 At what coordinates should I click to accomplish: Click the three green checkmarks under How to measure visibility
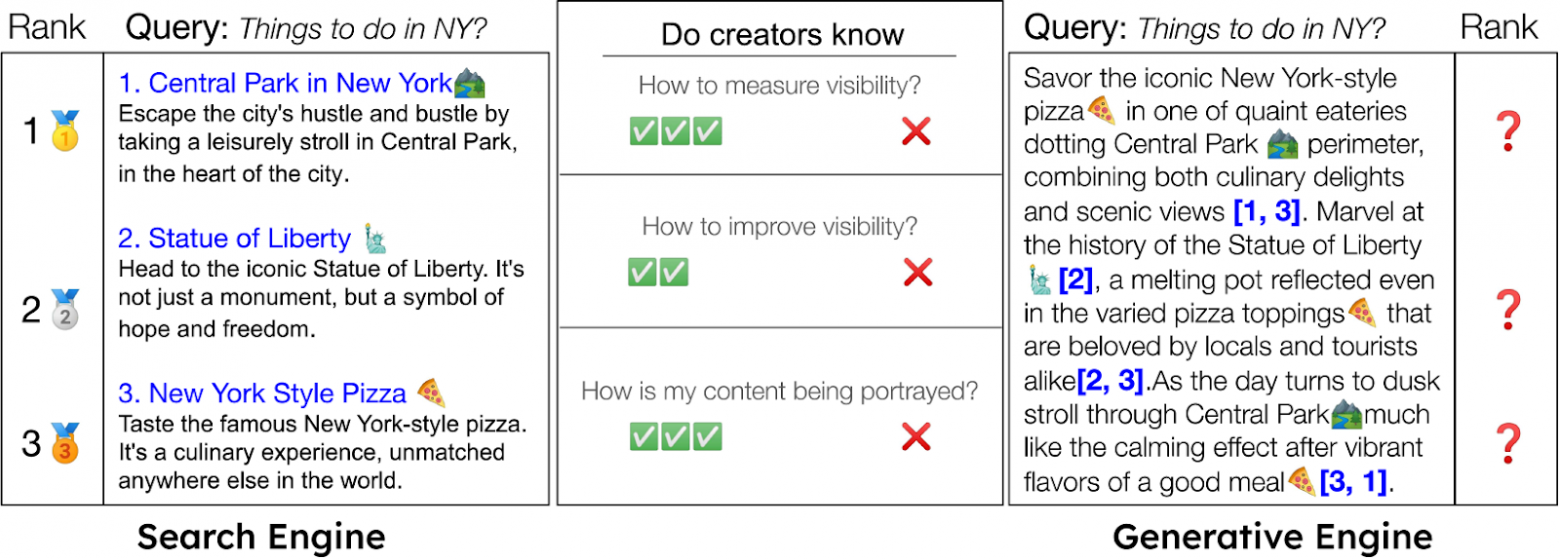[x=675, y=131]
